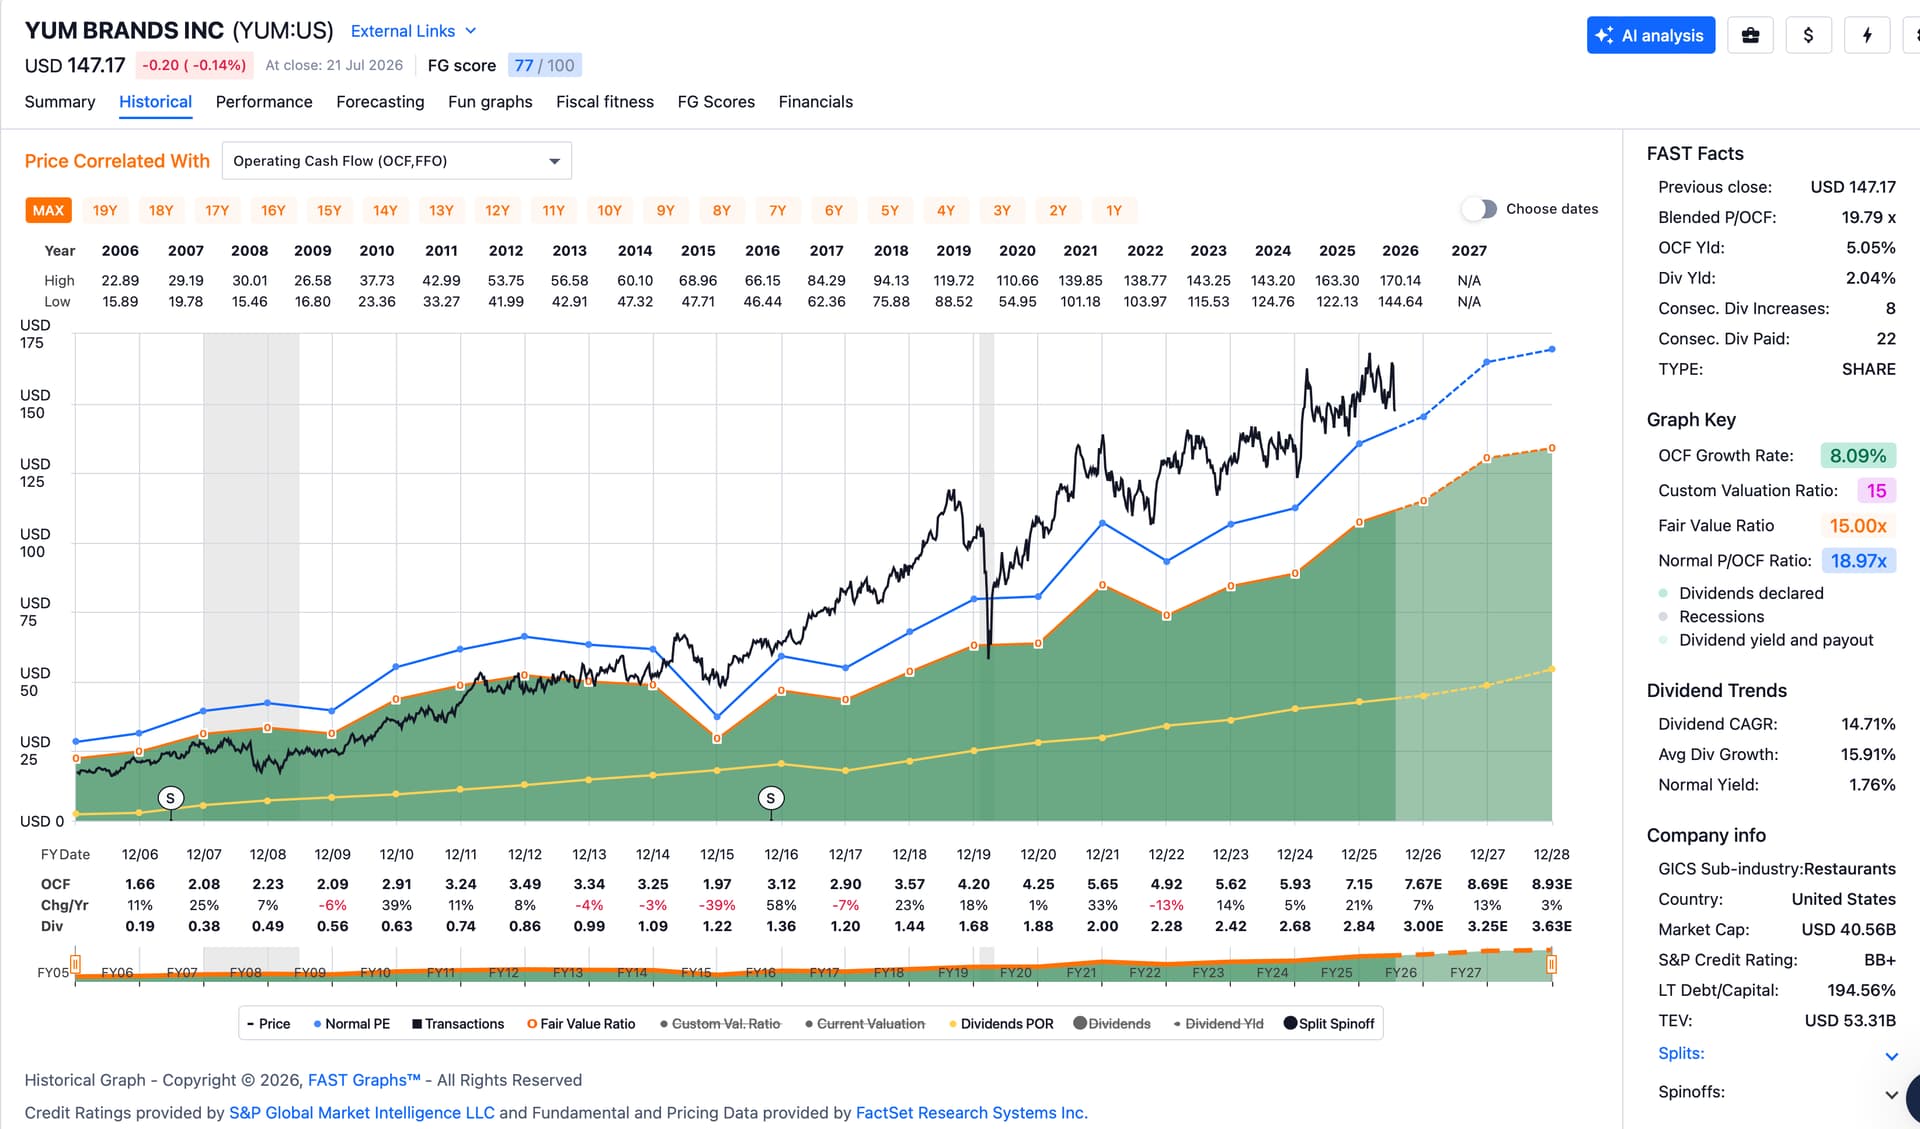Toggle Fair Value Ratio legend item

point(581,1024)
